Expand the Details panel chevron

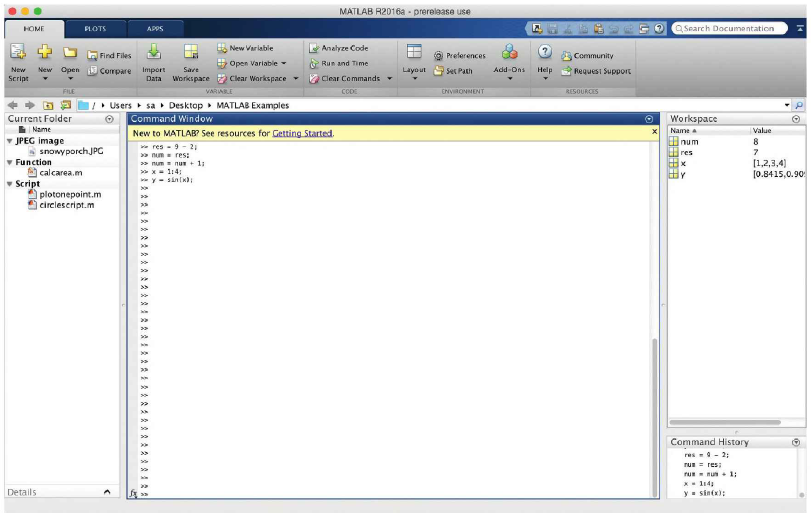pos(107,492)
